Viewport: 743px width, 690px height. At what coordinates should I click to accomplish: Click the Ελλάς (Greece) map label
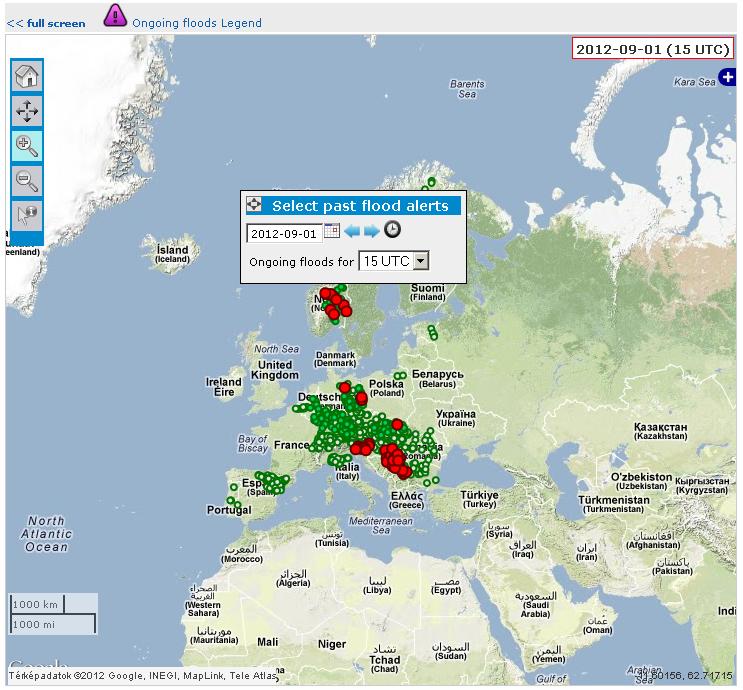pyautogui.click(x=407, y=500)
